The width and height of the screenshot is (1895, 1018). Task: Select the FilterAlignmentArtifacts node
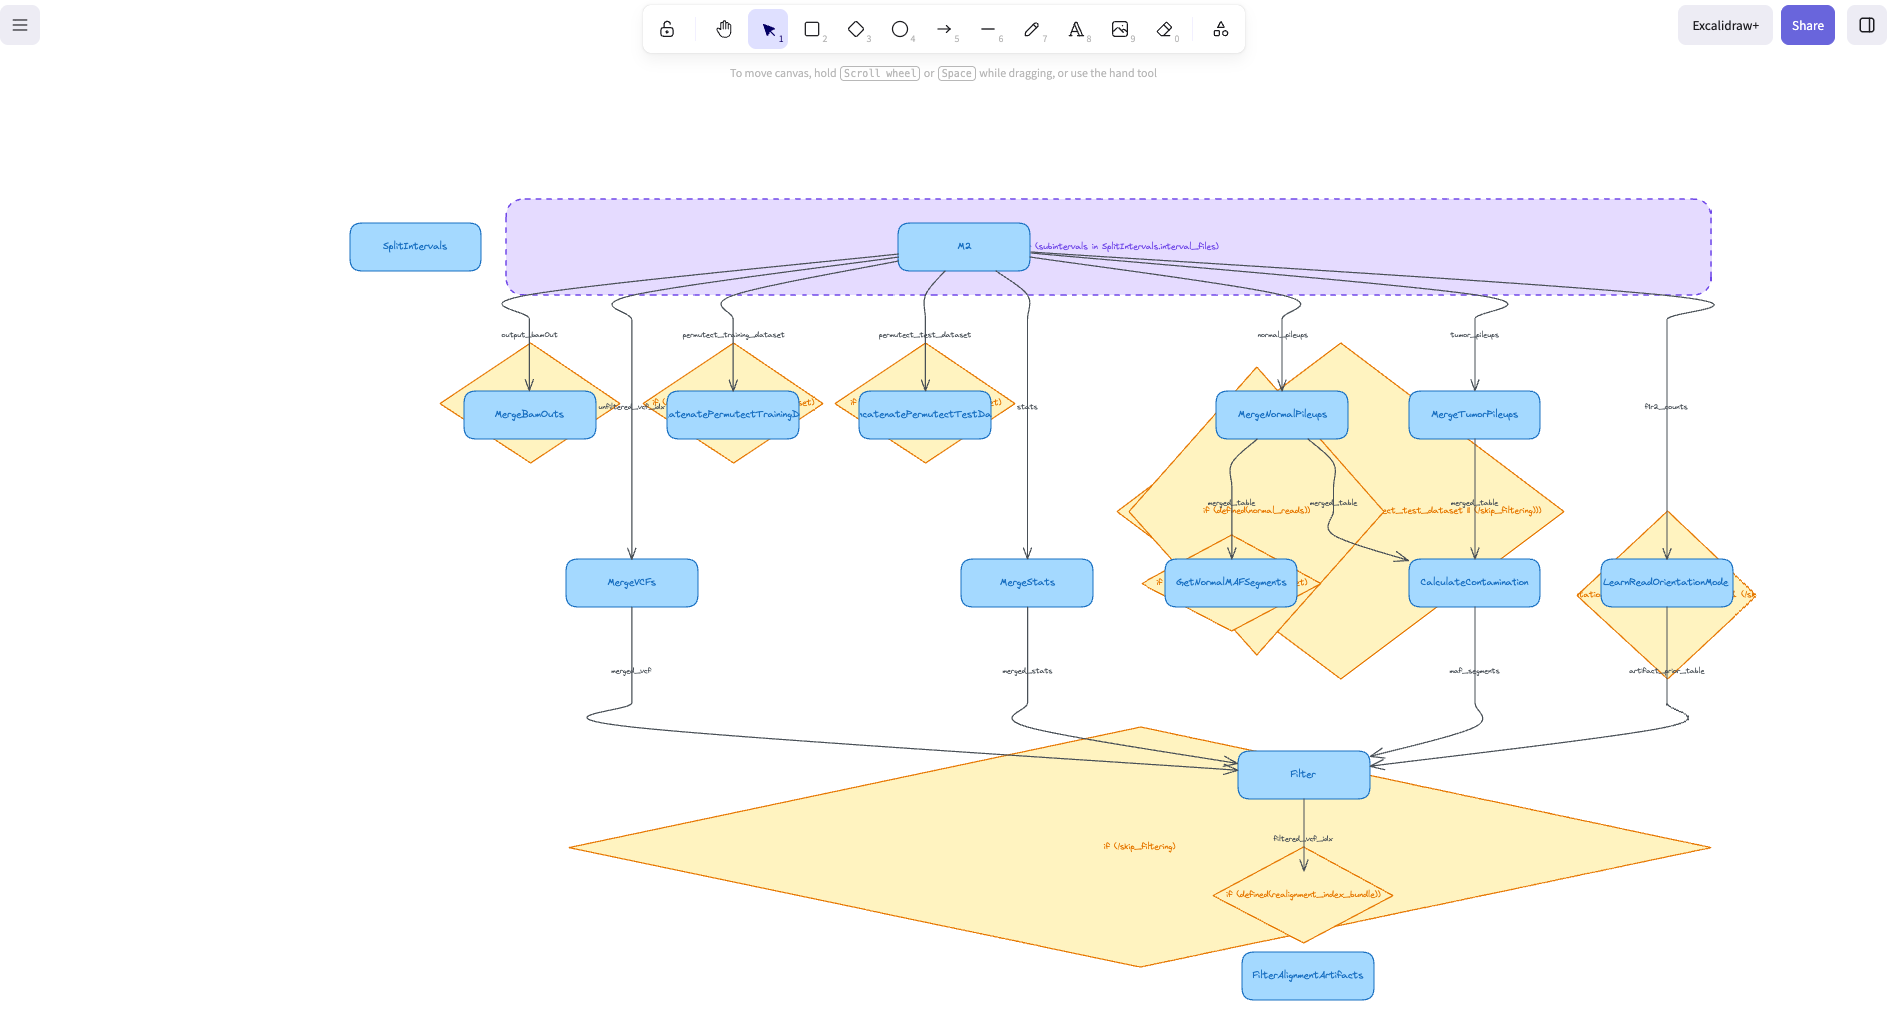[x=1307, y=975]
